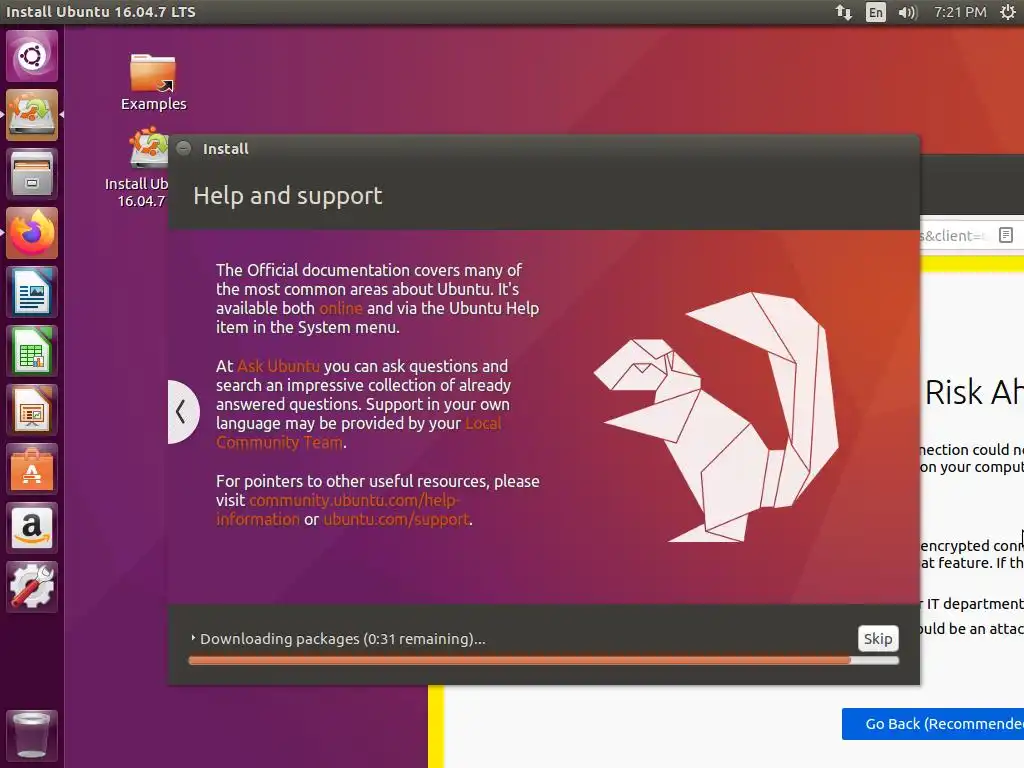
Task: Click the Firefox 'Risk Ah' warning heading
Action: coord(974,392)
